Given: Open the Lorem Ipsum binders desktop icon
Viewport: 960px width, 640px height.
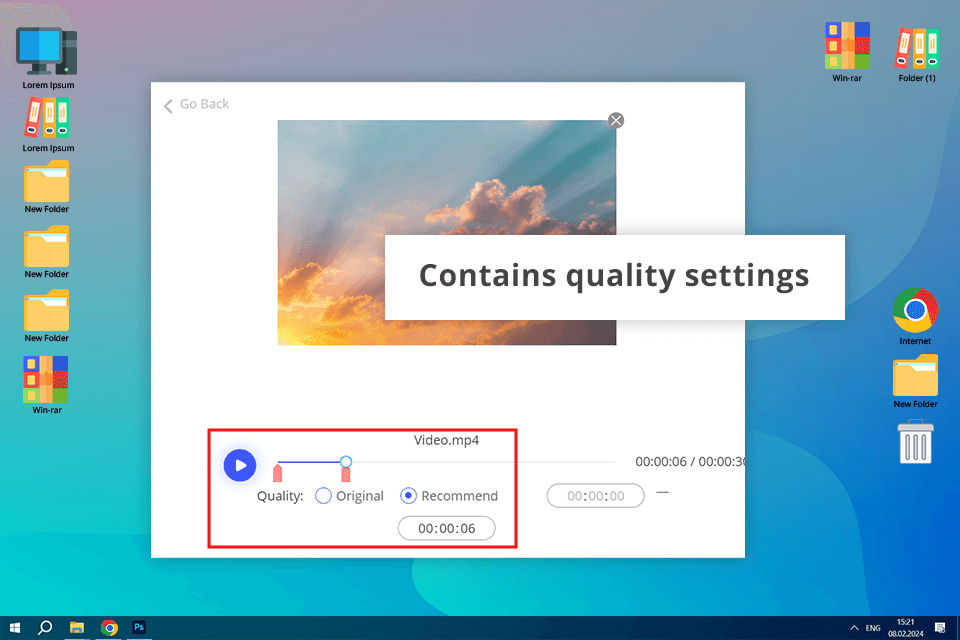Looking at the screenshot, I should 48,125.
